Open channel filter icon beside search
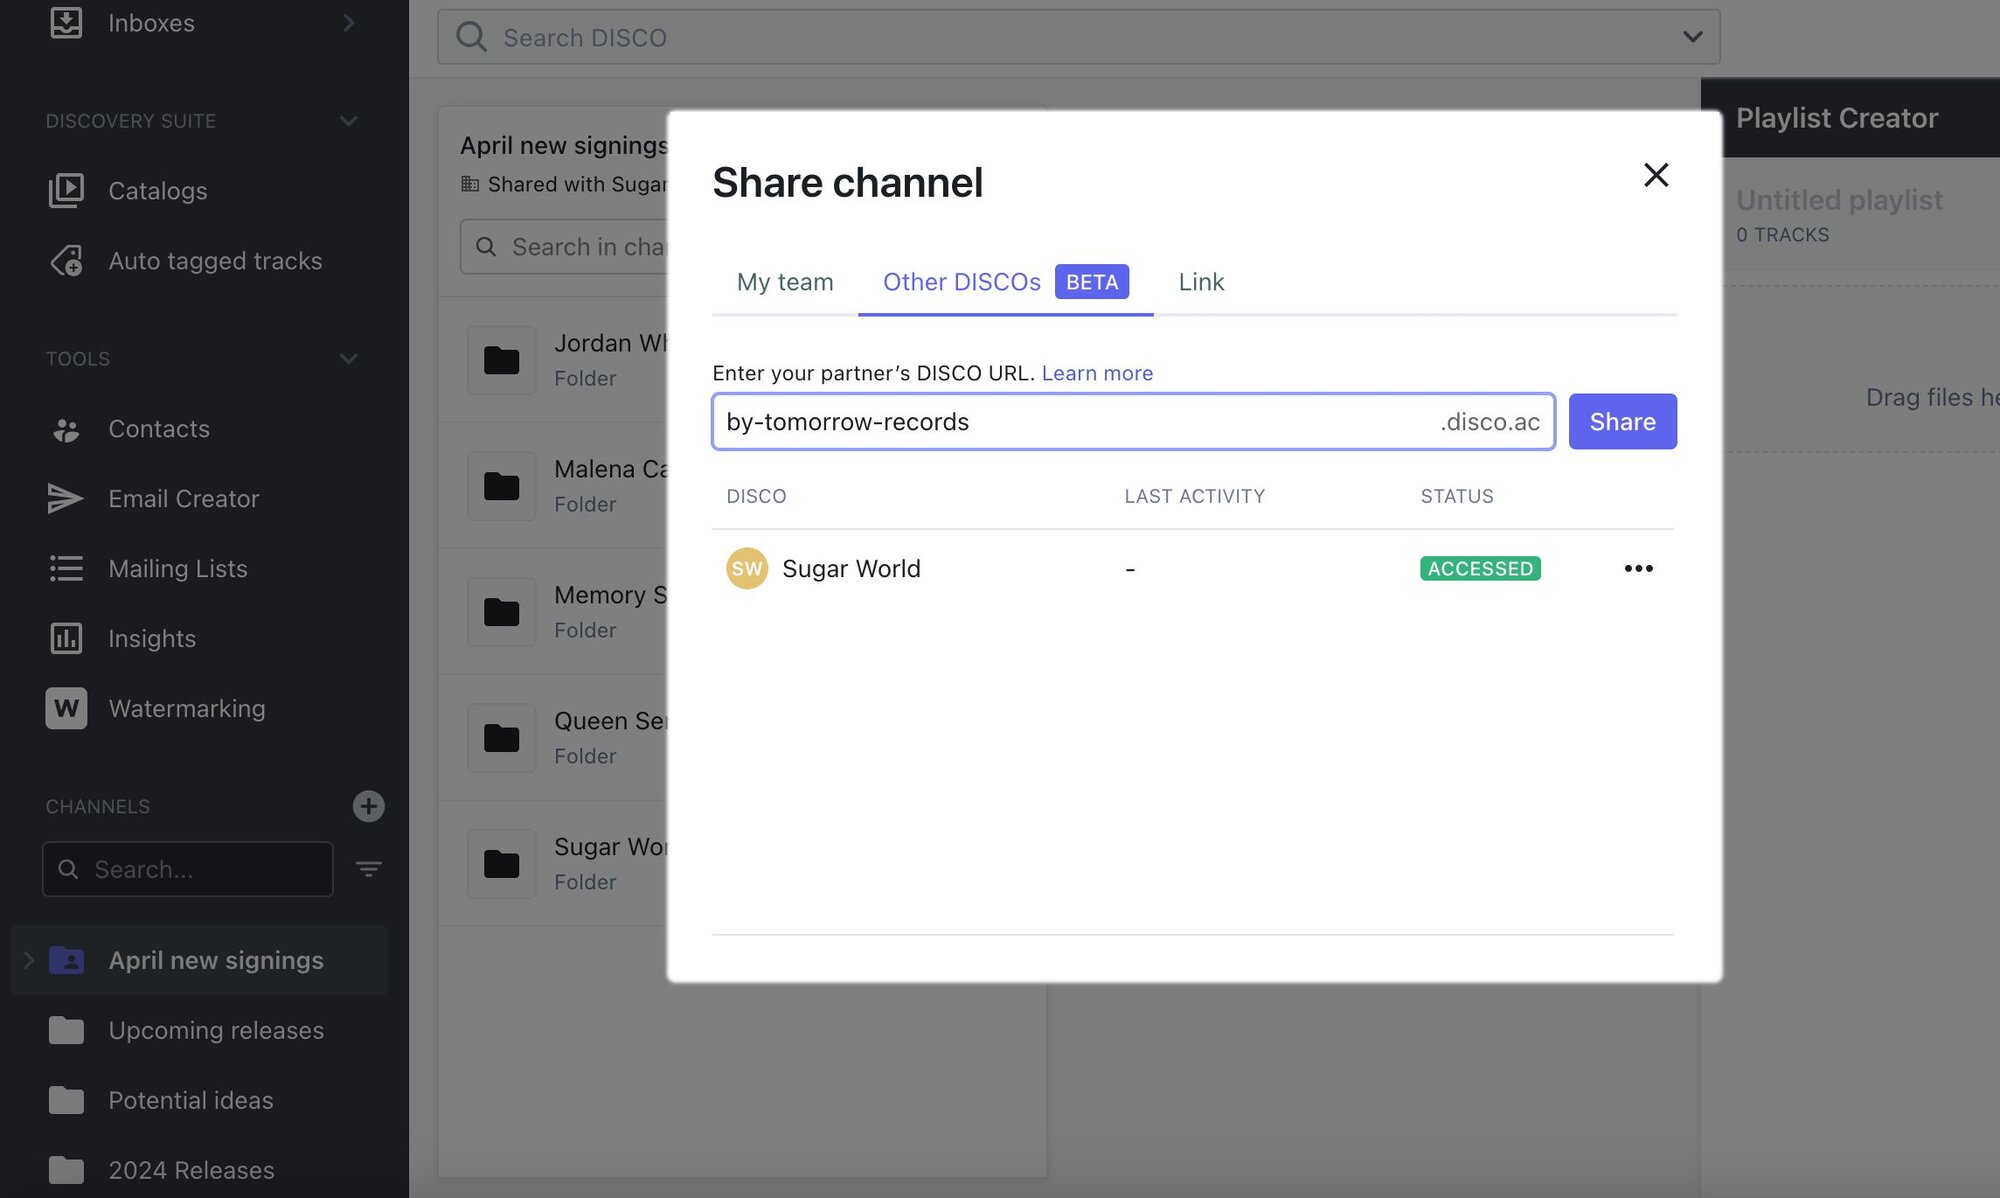This screenshot has width=2000, height=1198. tap(368, 869)
